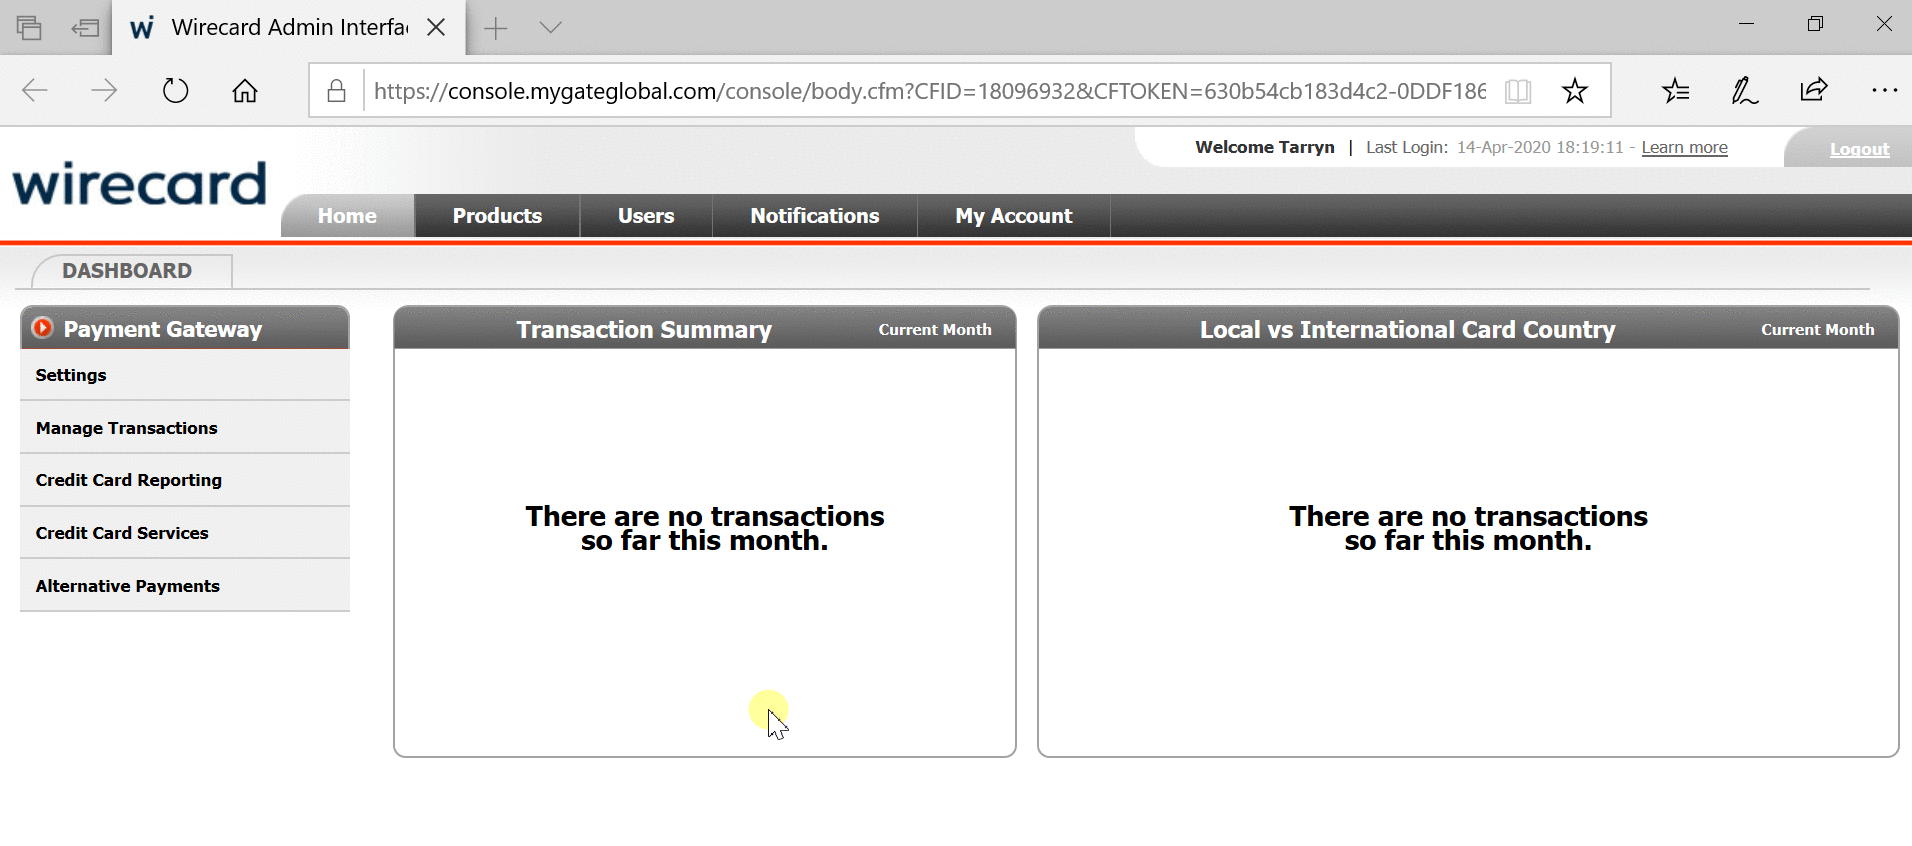Click the wirecard logo
The image size is (1912, 846).
point(140,184)
